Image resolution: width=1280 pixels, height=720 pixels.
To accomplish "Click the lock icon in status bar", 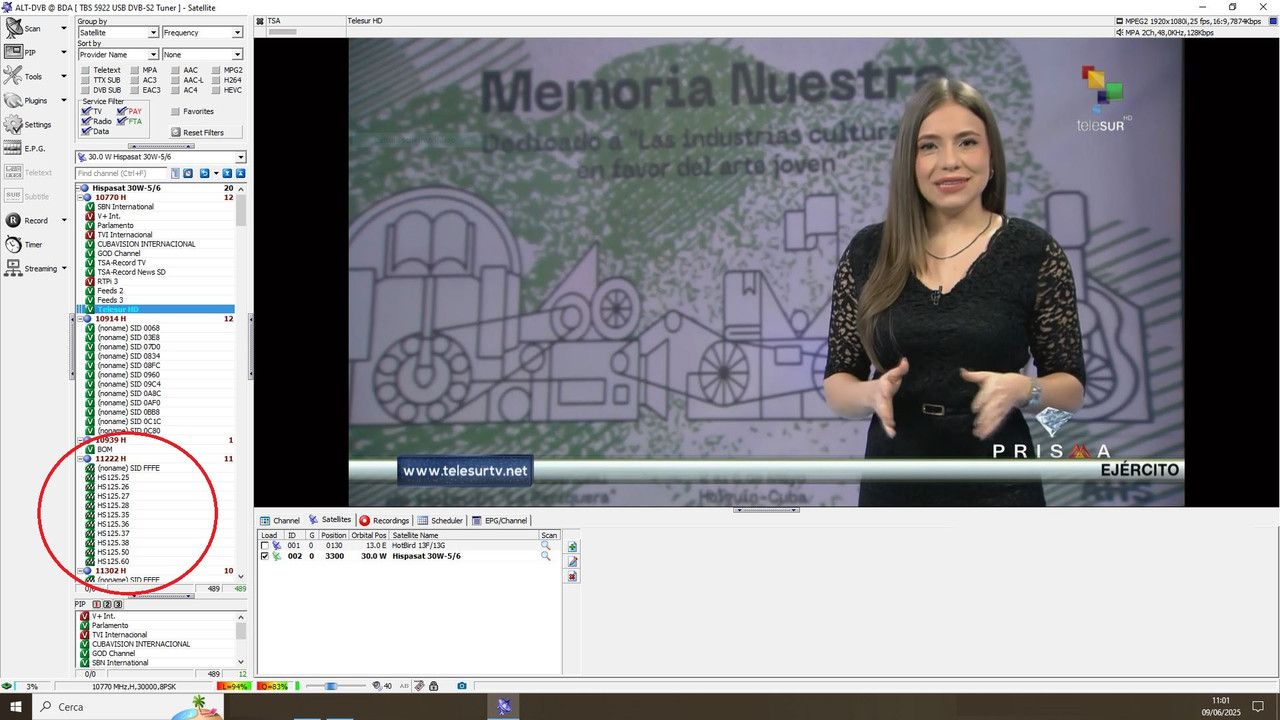I will pyautogui.click(x=435, y=686).
